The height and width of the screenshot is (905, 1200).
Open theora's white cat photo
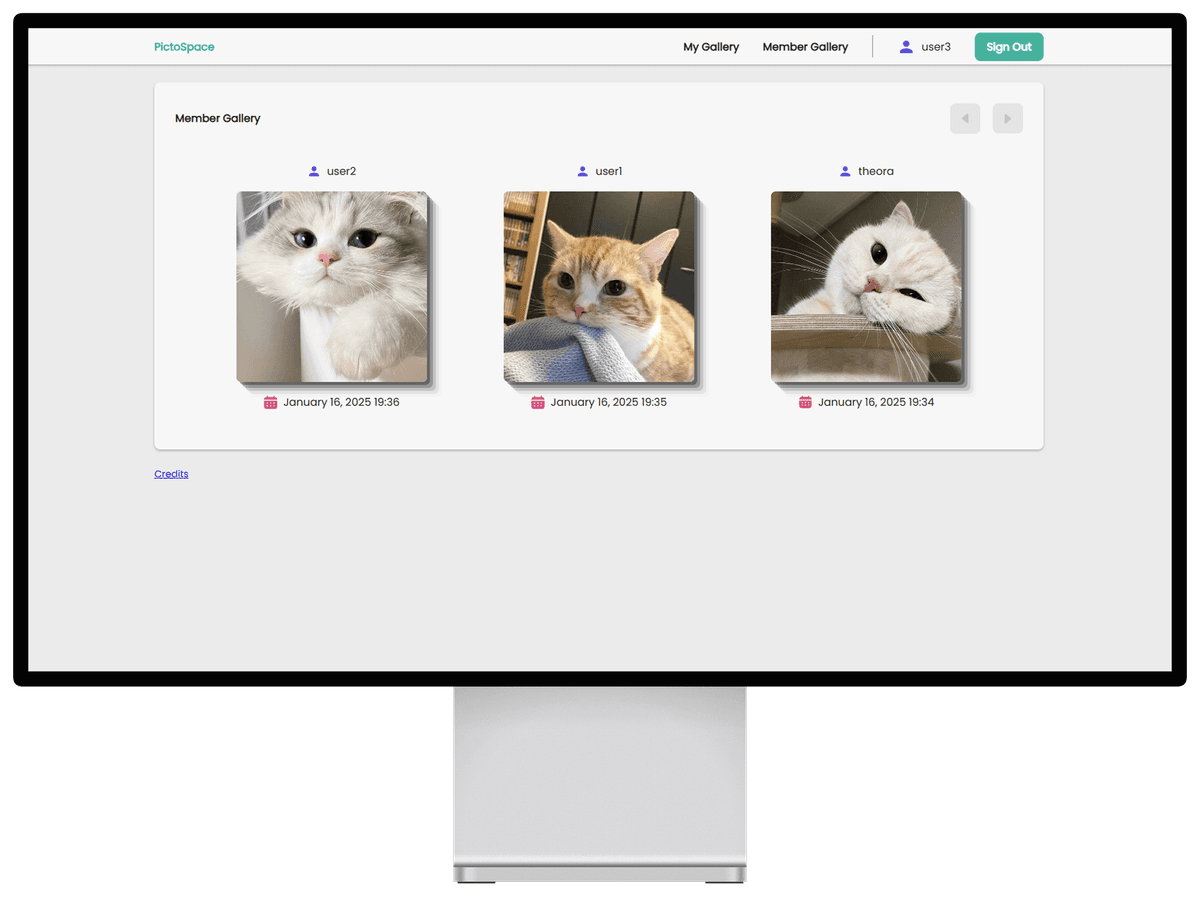[x=865, y=286]
